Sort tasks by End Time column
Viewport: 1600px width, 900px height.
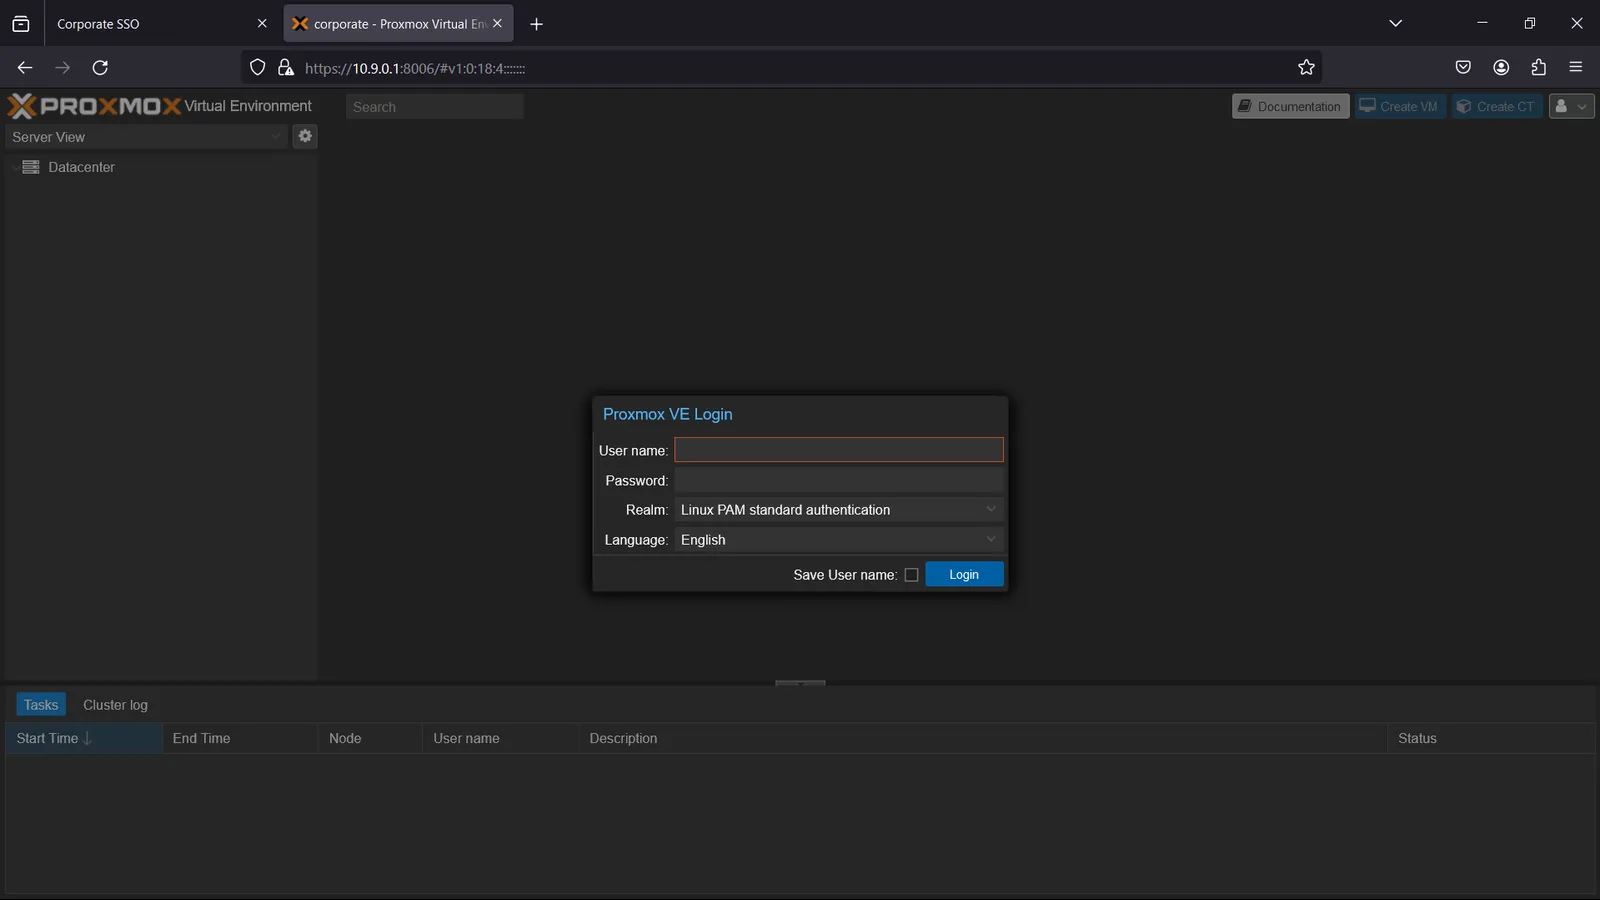[x=240, y=738]
